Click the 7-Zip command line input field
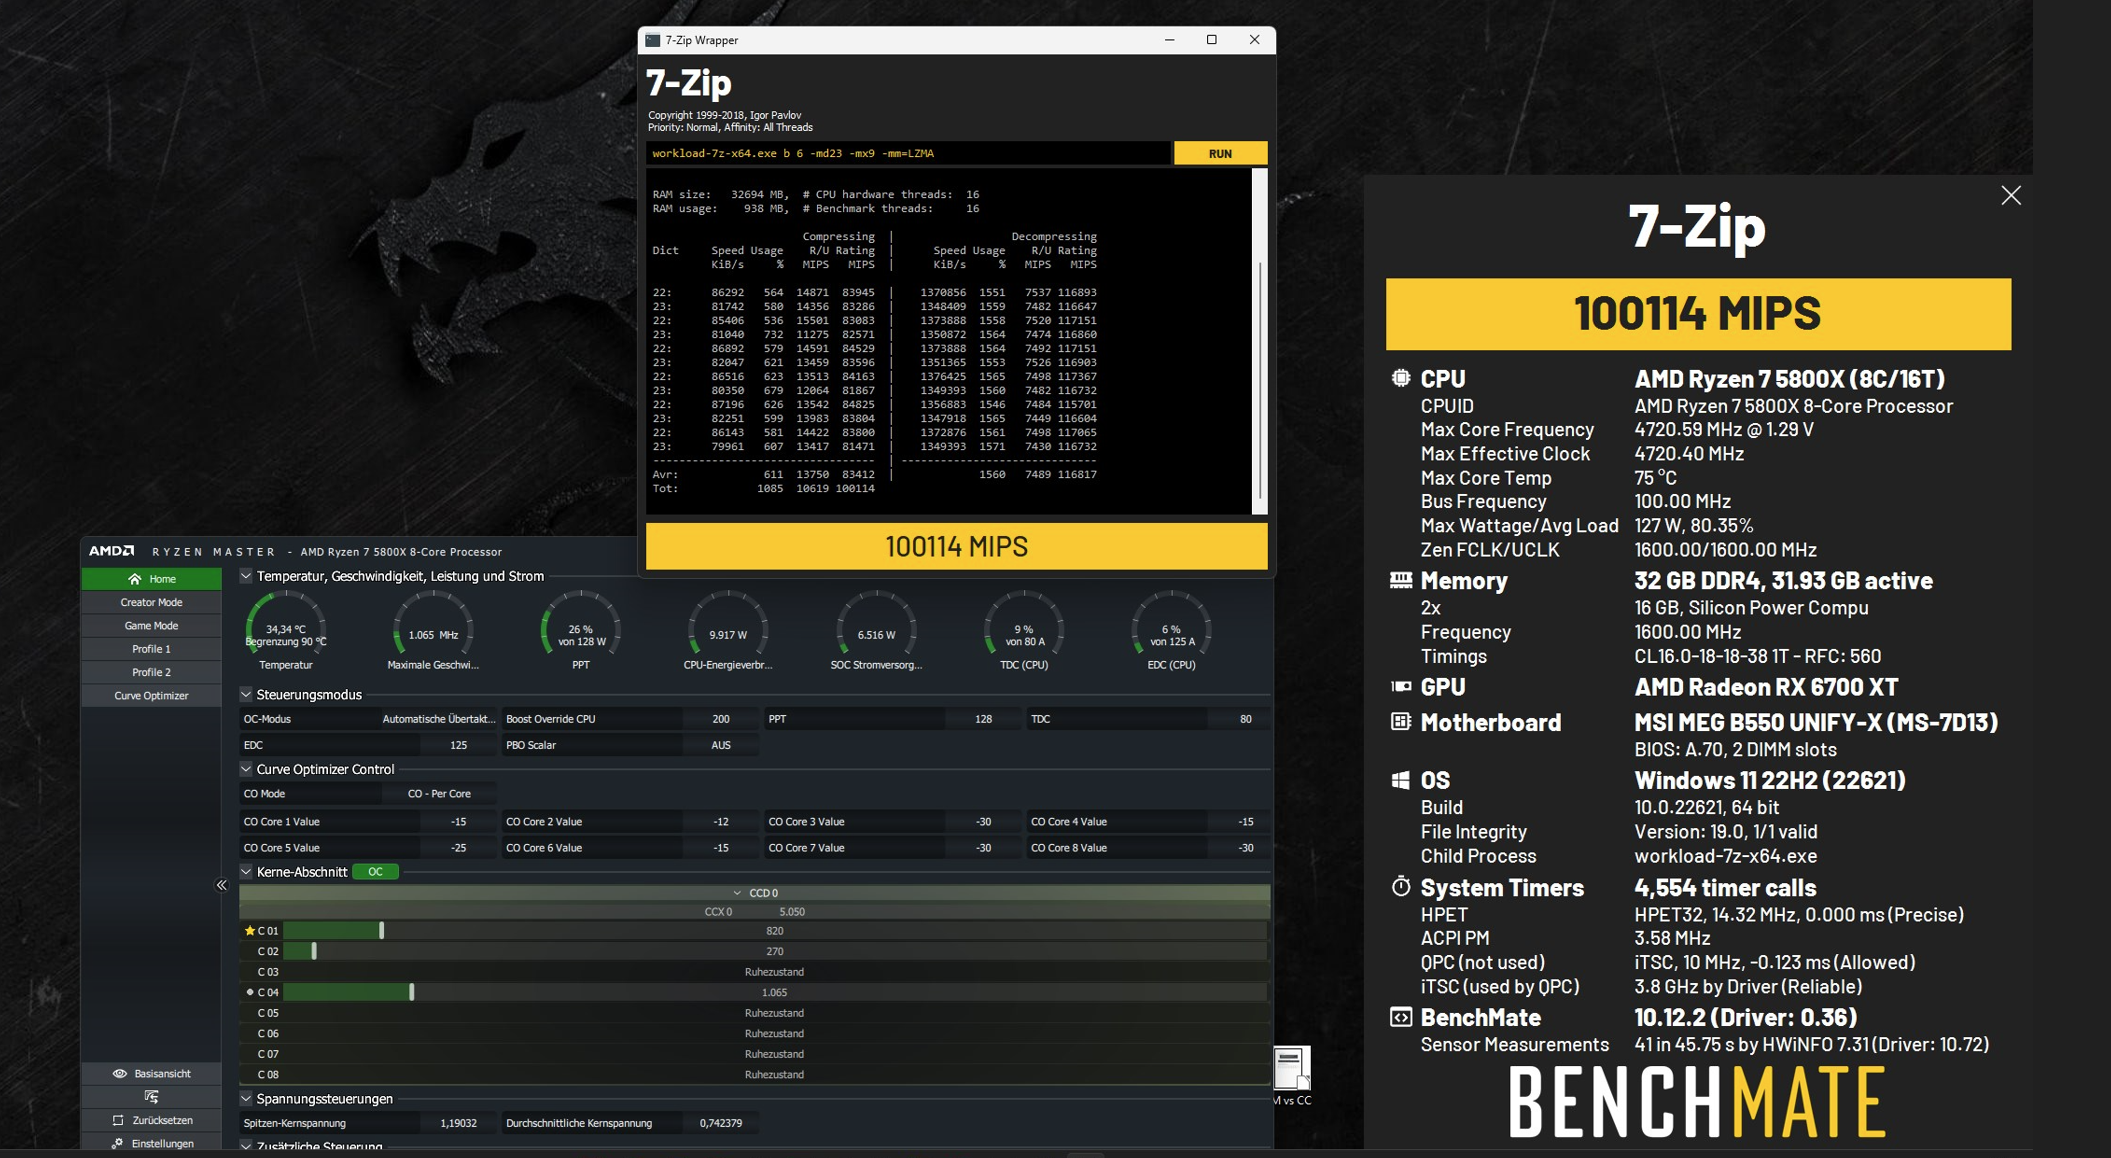 906,153
